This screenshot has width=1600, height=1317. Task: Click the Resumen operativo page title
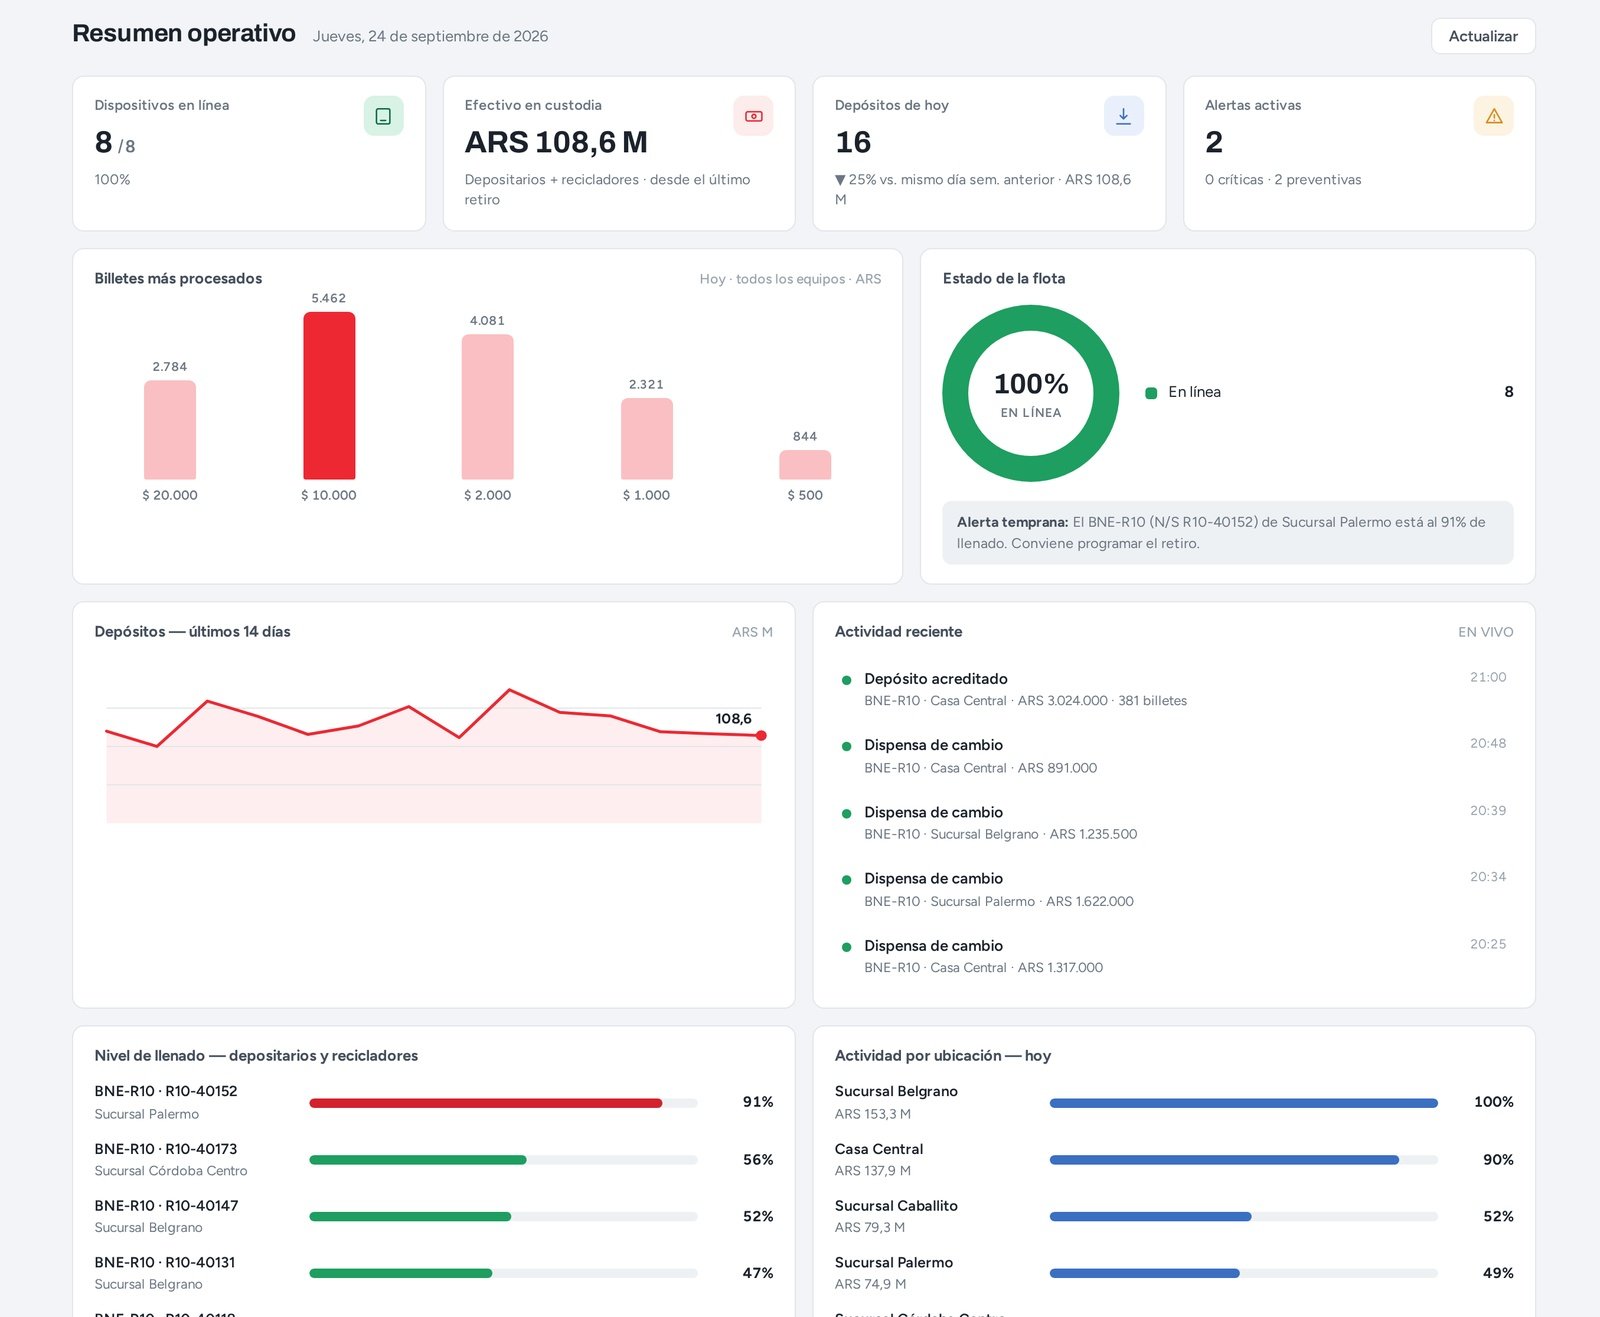tap(184, 33)
